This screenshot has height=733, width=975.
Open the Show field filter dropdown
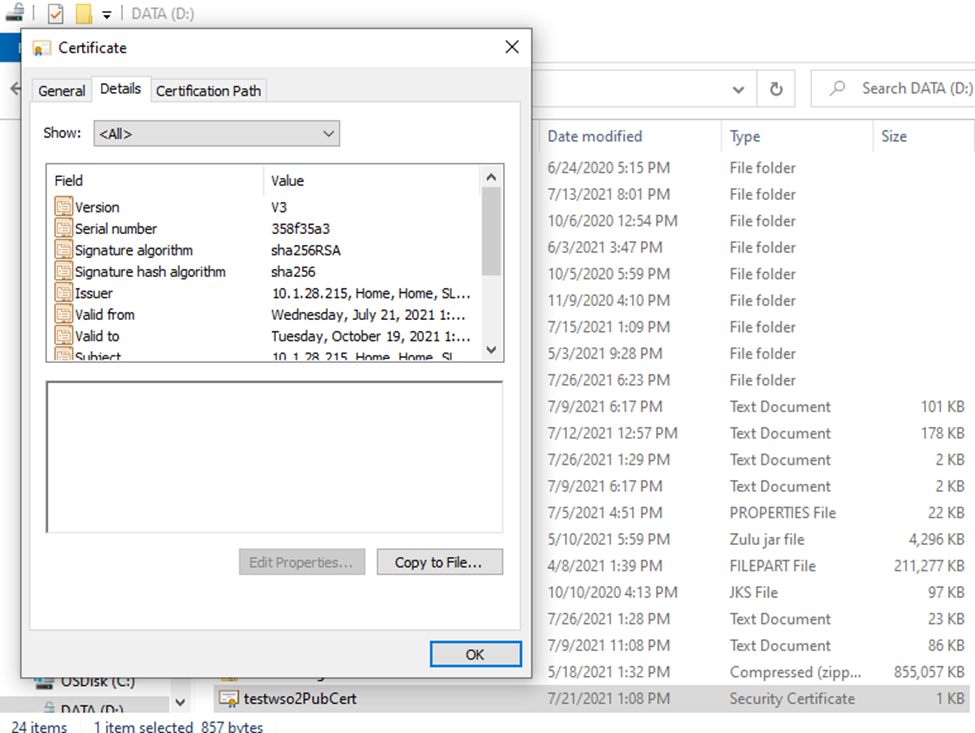click(x=328, y=132)
